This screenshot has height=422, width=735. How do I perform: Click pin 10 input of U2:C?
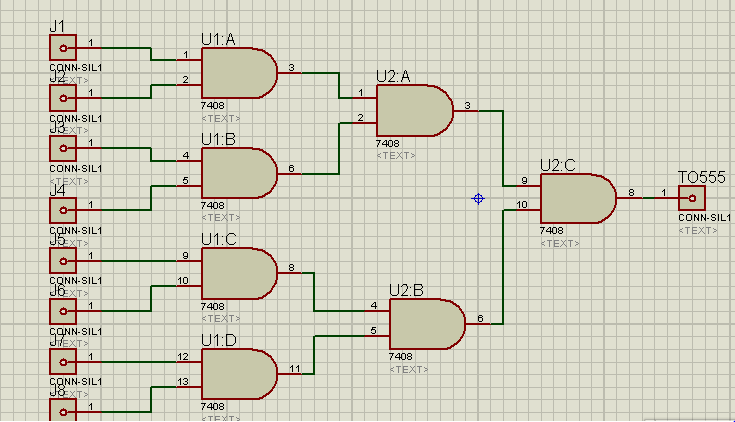(528, 209)
